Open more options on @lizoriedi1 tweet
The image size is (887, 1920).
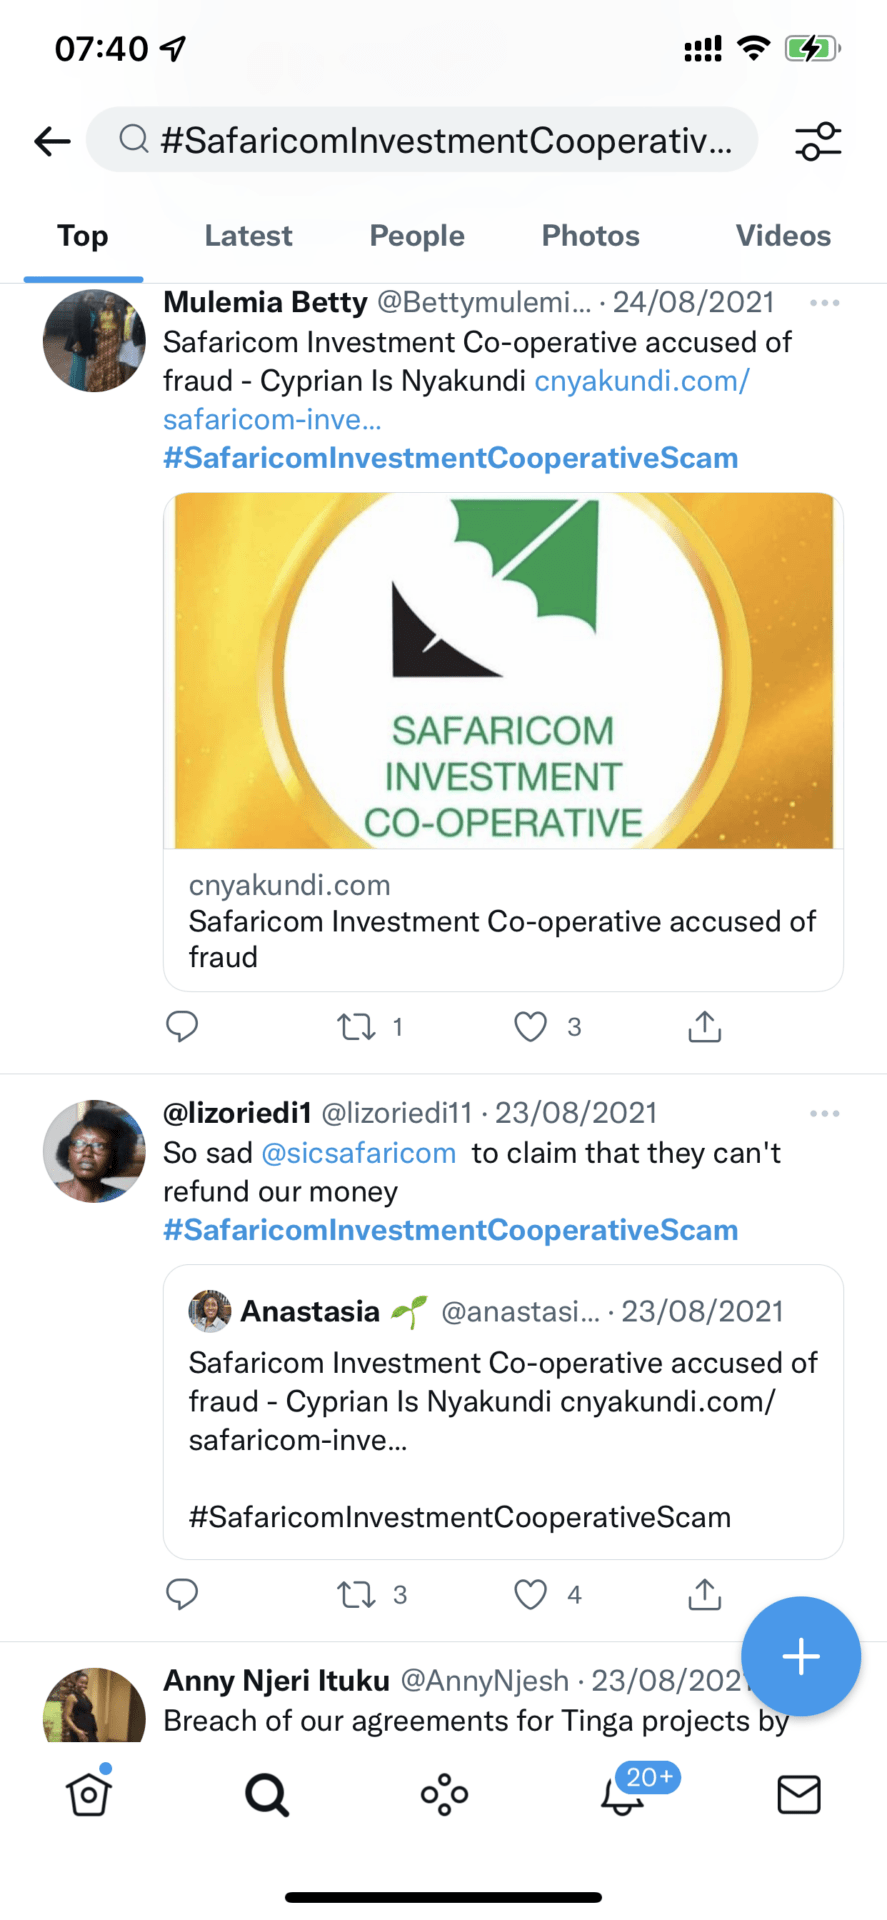pyautogui.click(x=824, y=1114)
